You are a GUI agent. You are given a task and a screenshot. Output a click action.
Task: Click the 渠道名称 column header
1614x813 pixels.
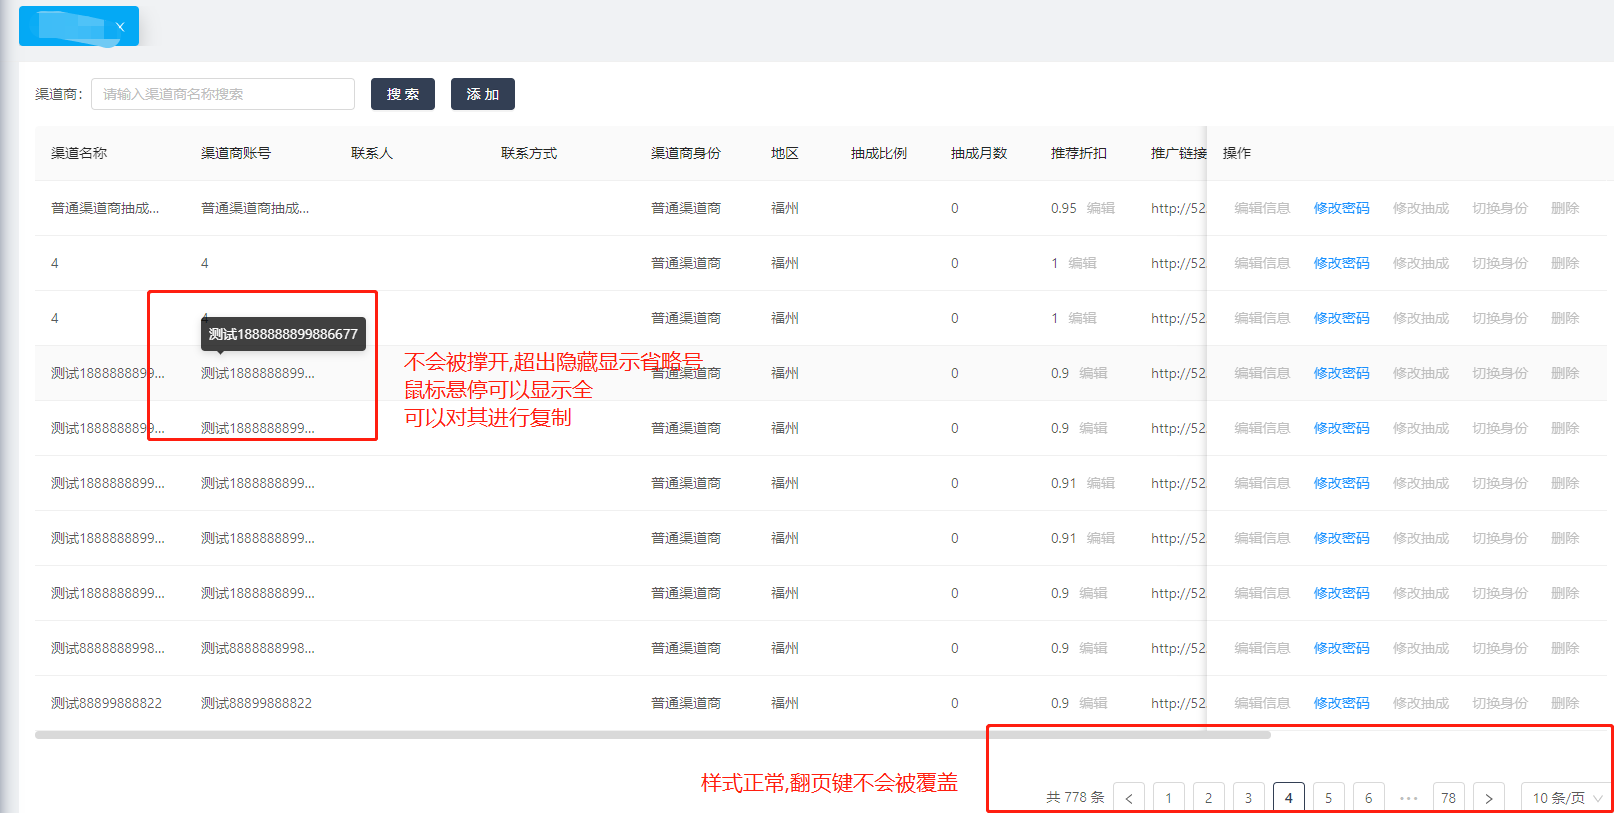pos(79,153)
